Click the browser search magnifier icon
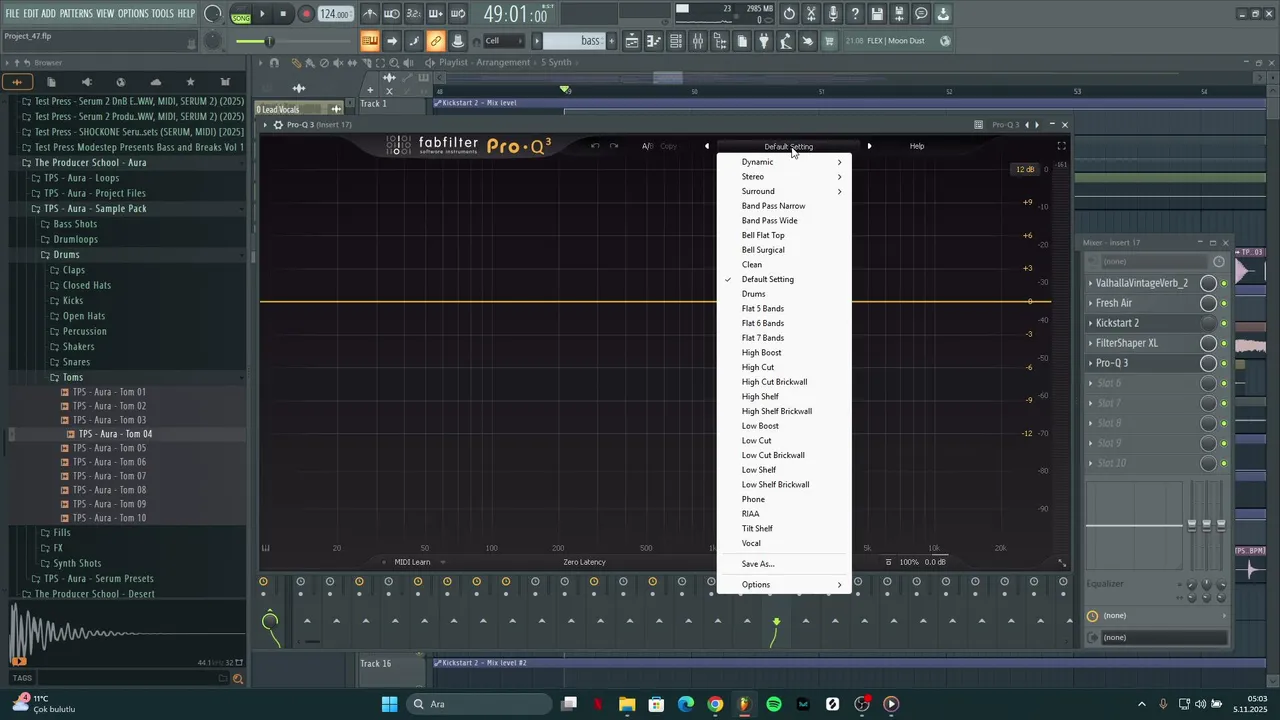Viewport: 1280px width, 720px height. (x=238, y=679)
